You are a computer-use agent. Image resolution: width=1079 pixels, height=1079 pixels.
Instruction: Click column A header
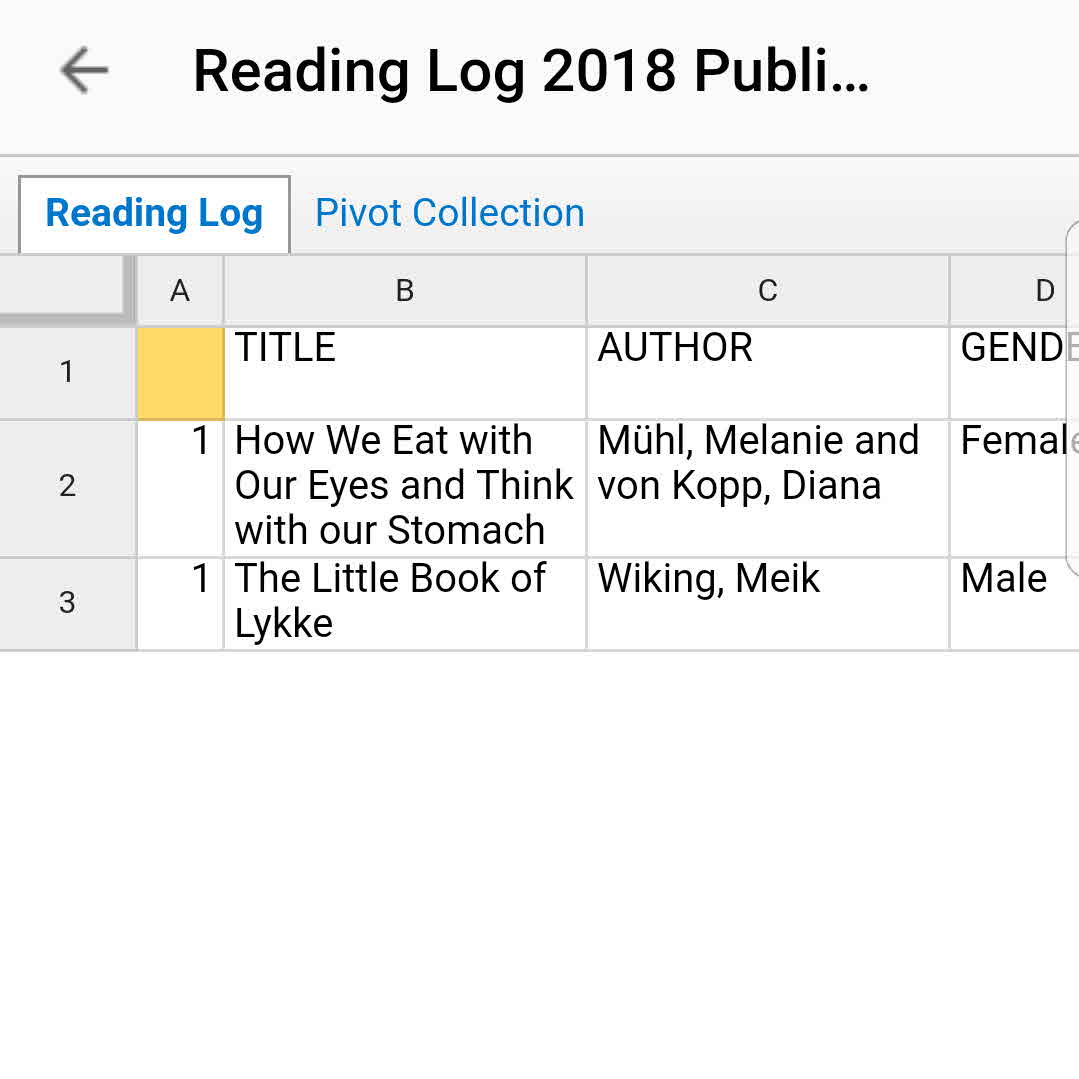pos(180,291)
